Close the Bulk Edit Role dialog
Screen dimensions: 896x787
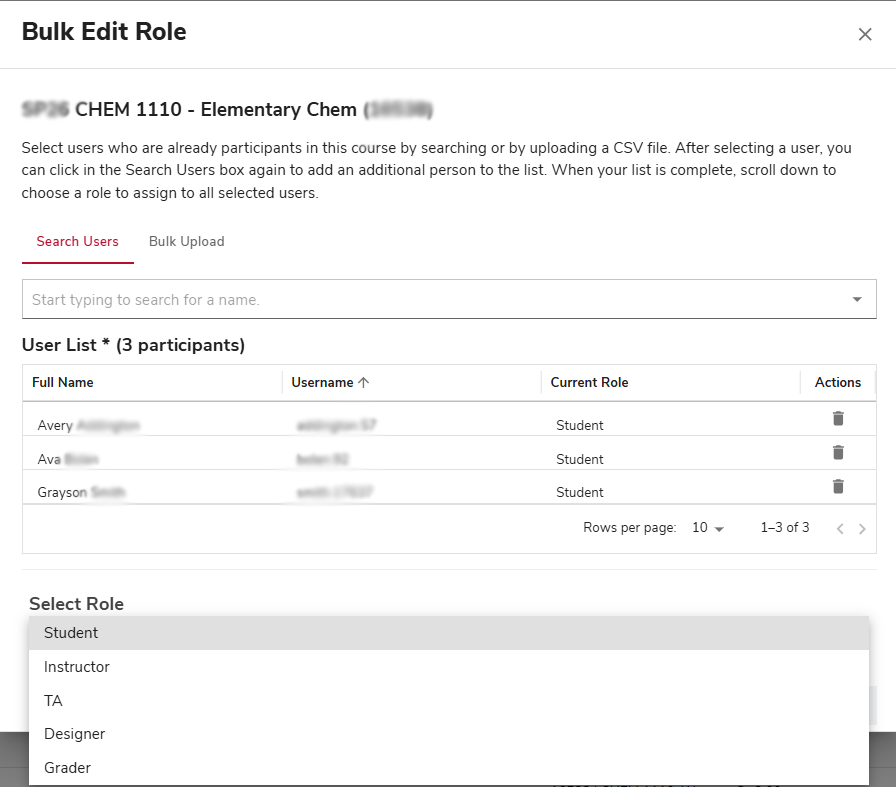click(x=865, y=34)
